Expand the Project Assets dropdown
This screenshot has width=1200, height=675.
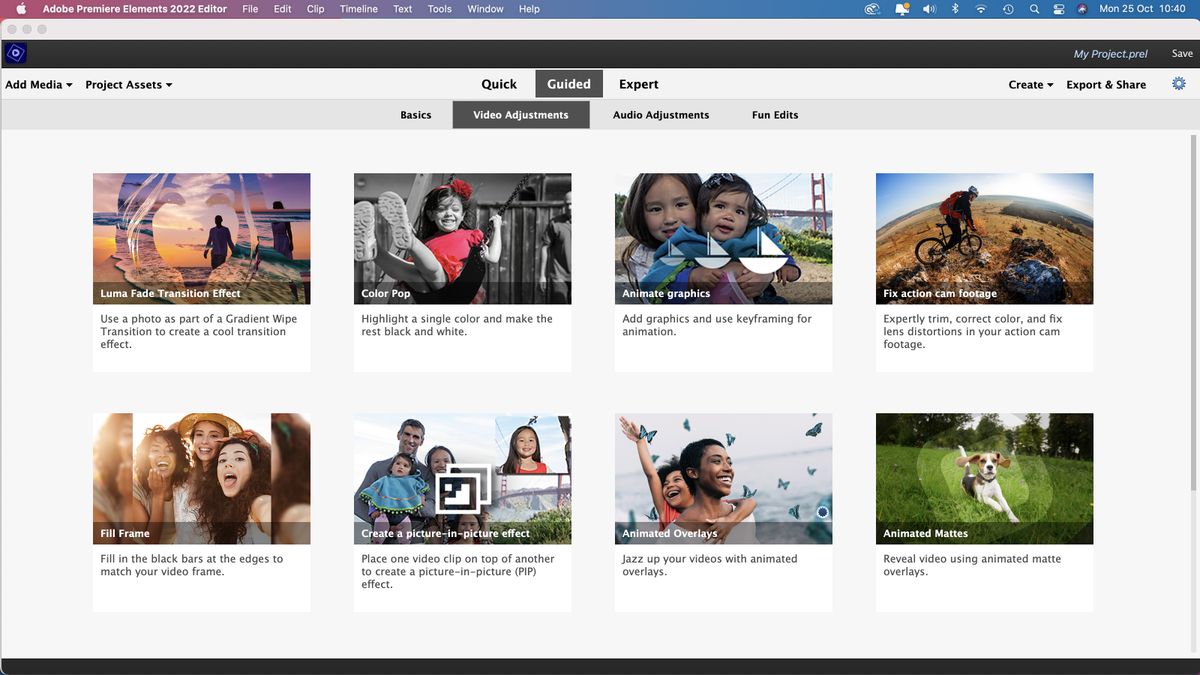128,84
